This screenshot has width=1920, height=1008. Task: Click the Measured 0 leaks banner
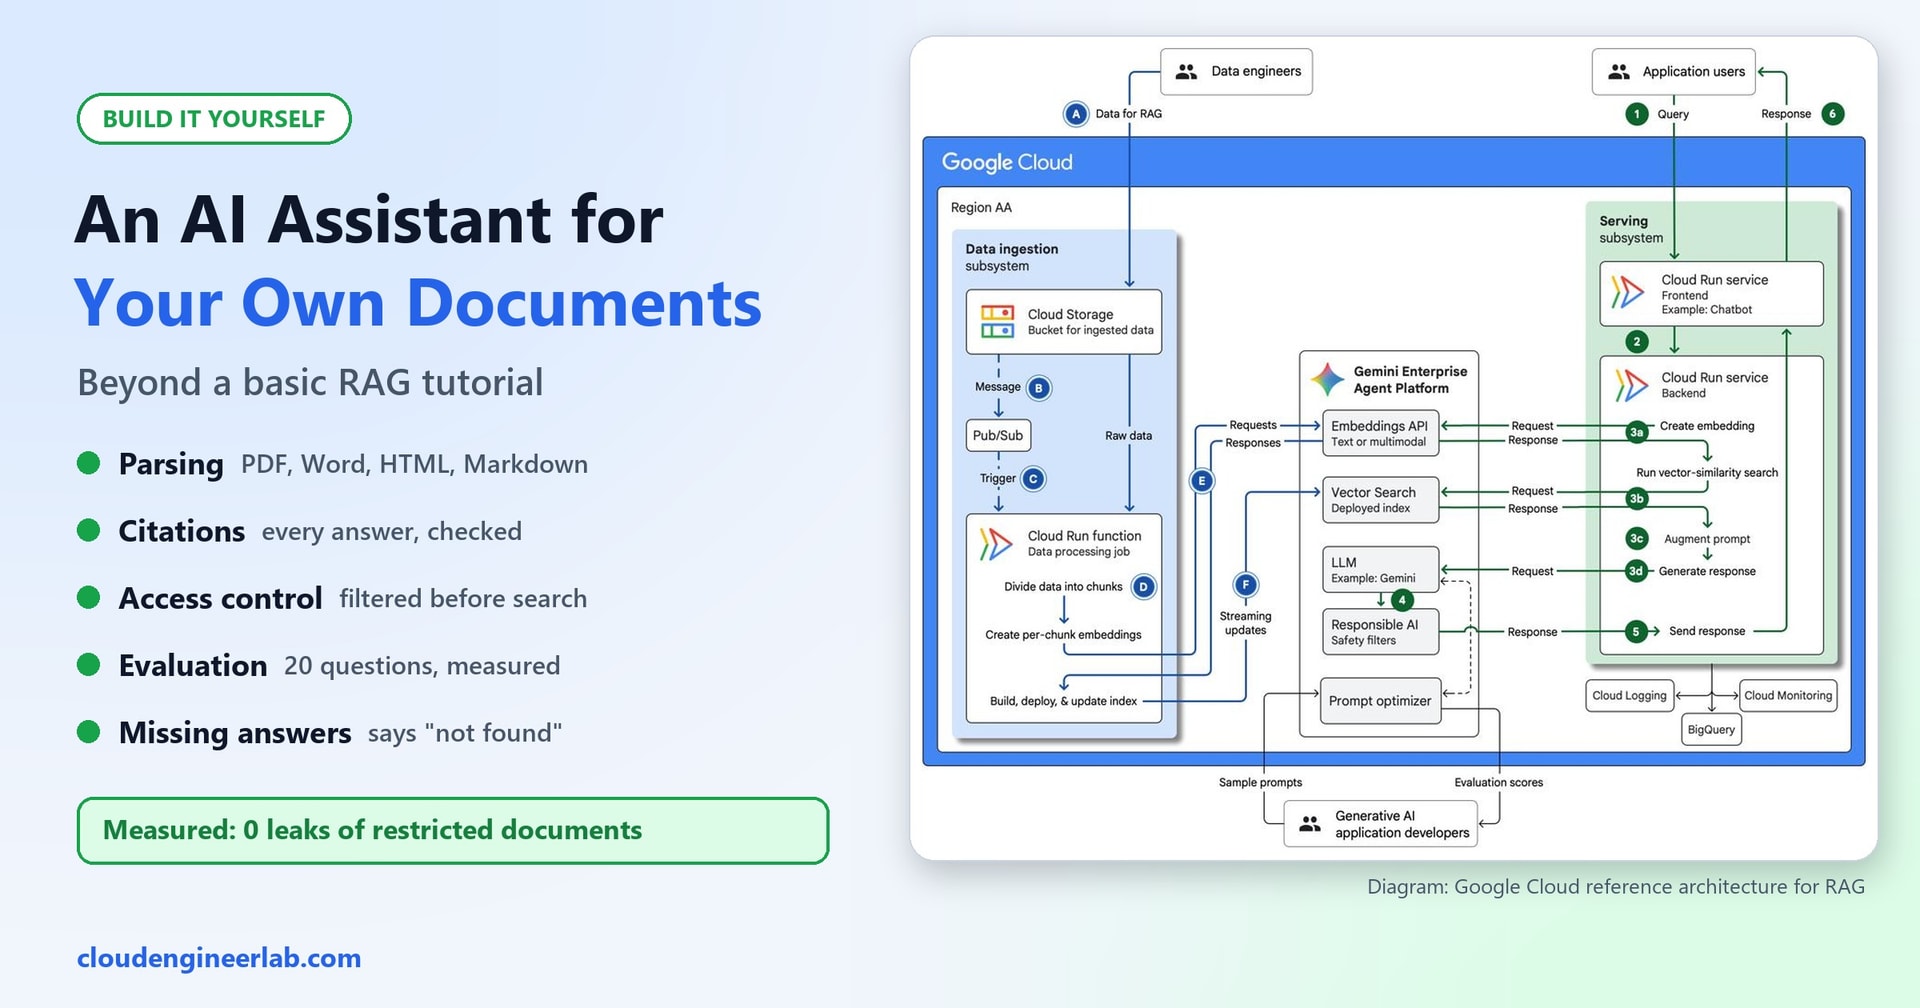coord(453,831)
